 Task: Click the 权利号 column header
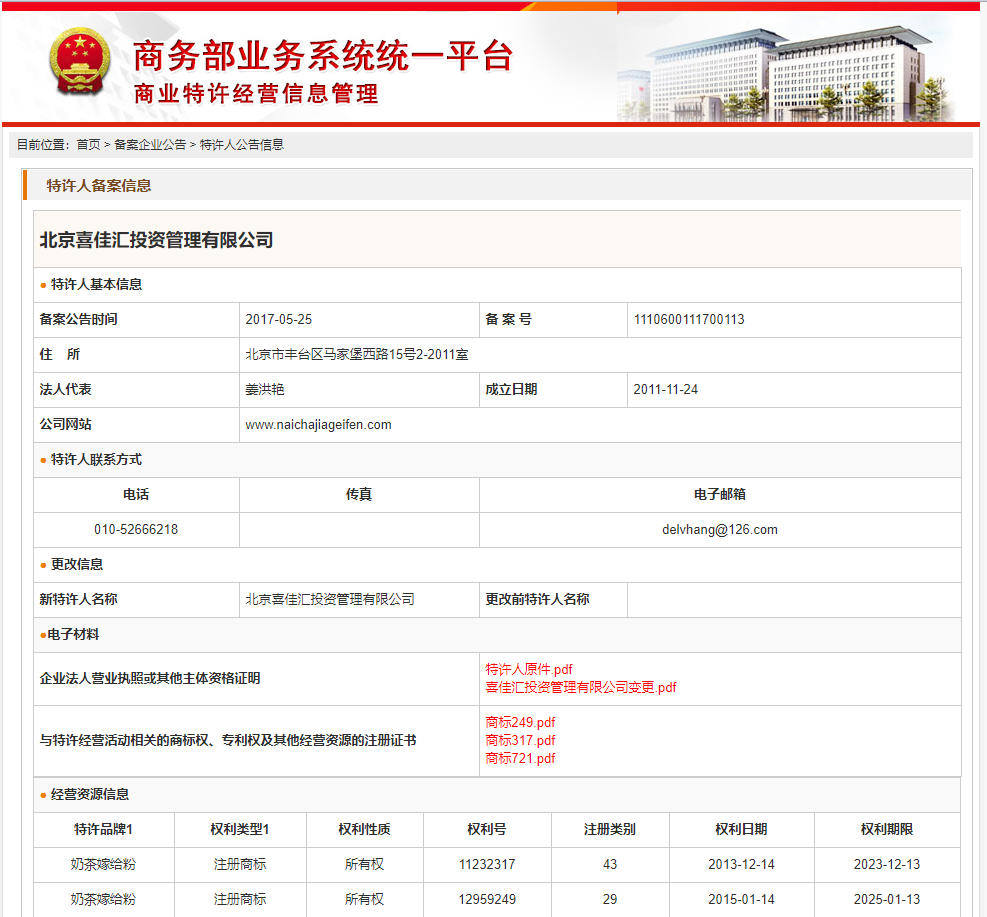[487, 830]
